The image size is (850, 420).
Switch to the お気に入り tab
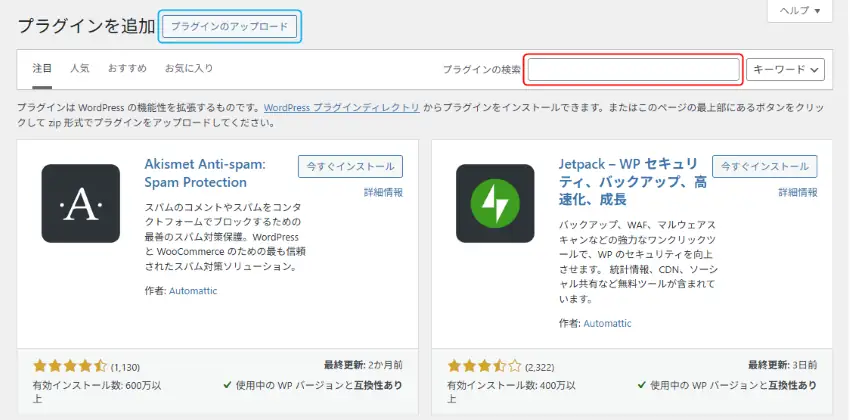[x=189, y=69]
